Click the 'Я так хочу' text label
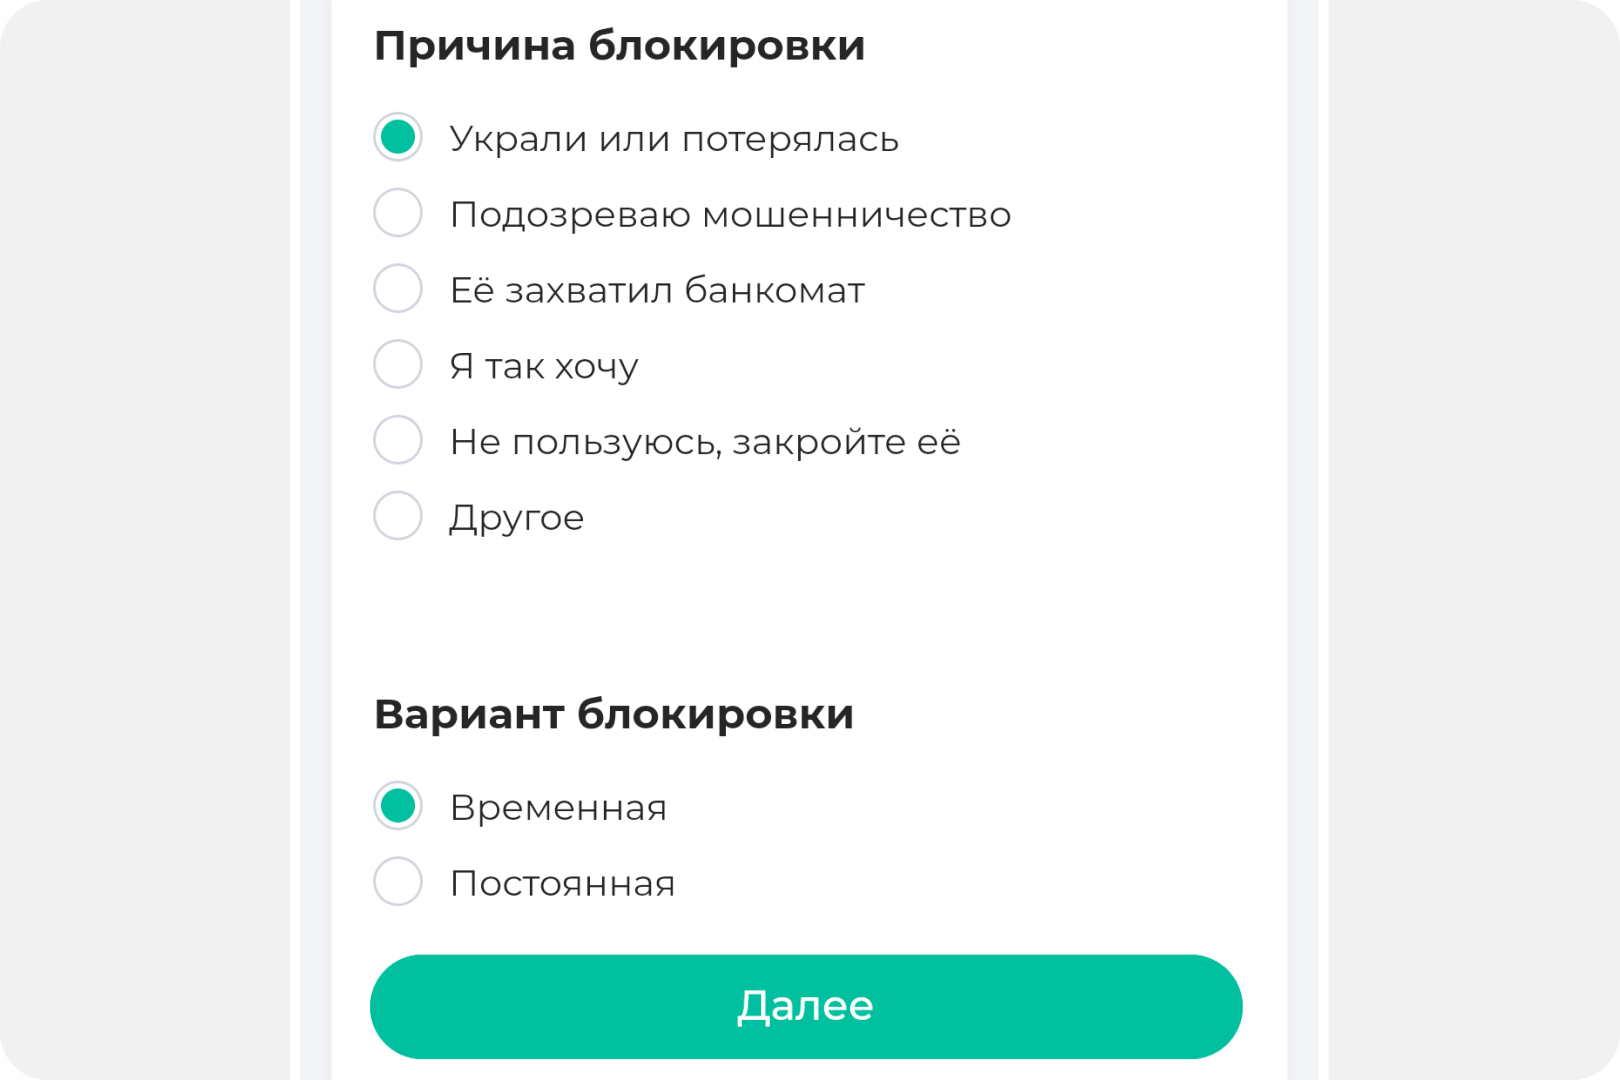 click(x=544, y=367)
